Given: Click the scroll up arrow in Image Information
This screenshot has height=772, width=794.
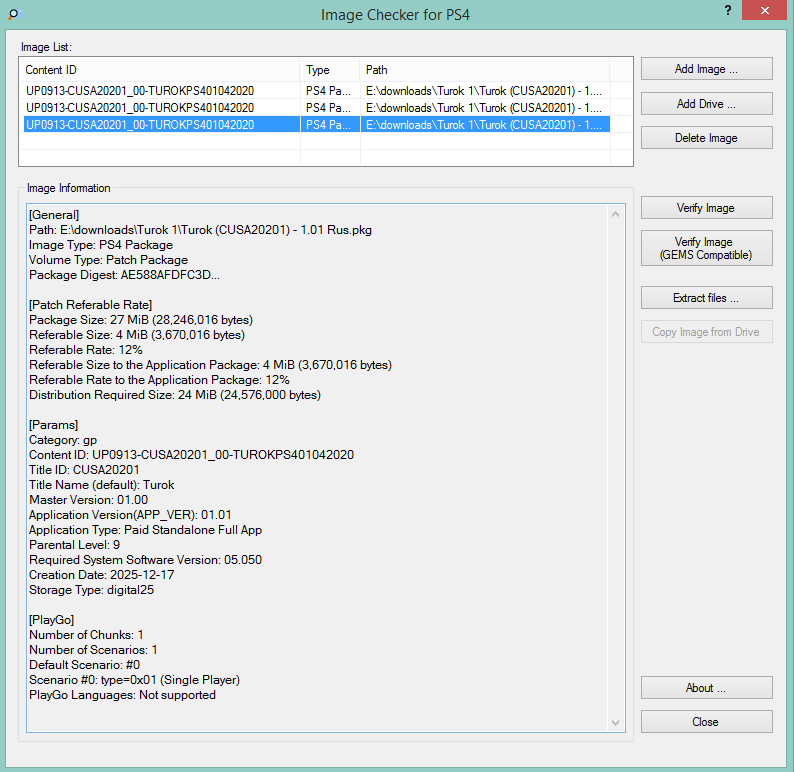Looking at the screenshot, I should click(x=617, y=213).
